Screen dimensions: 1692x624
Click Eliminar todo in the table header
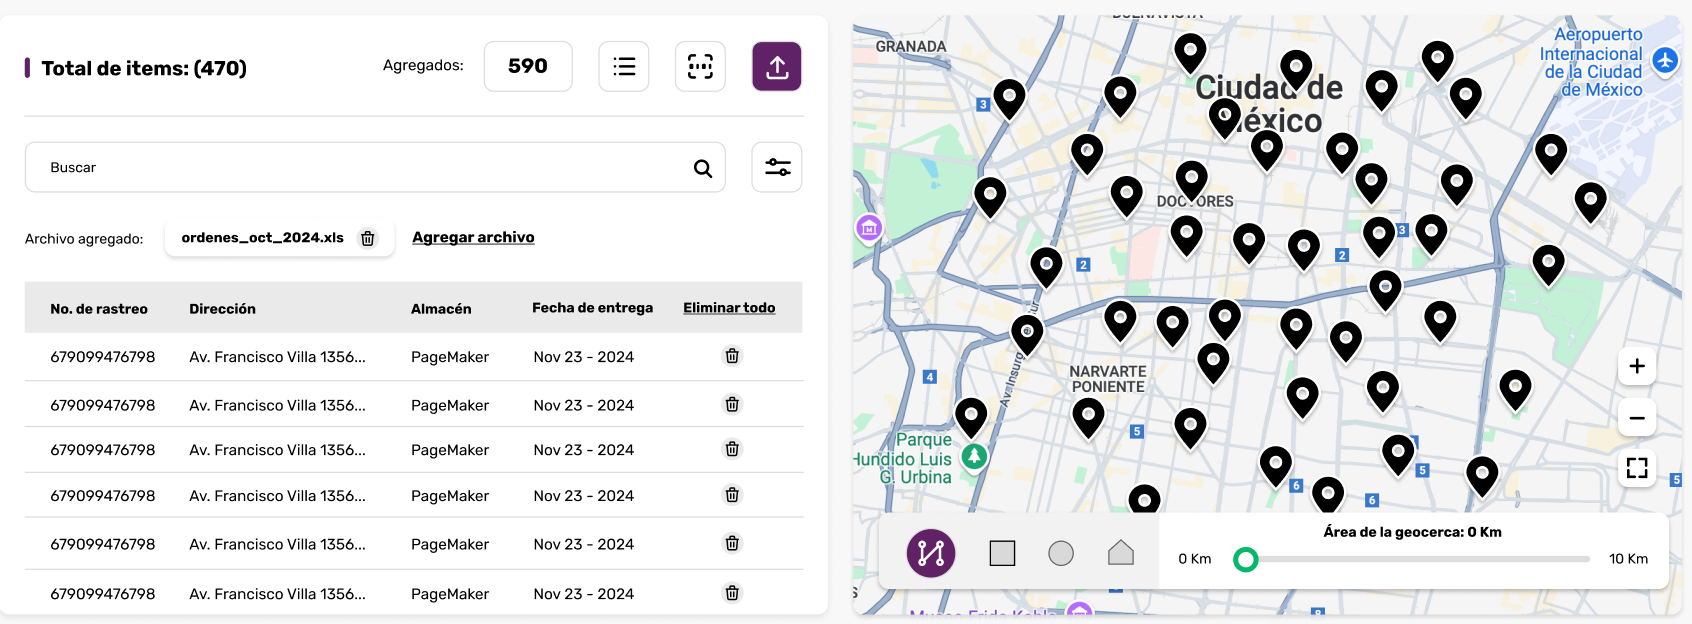729,308
